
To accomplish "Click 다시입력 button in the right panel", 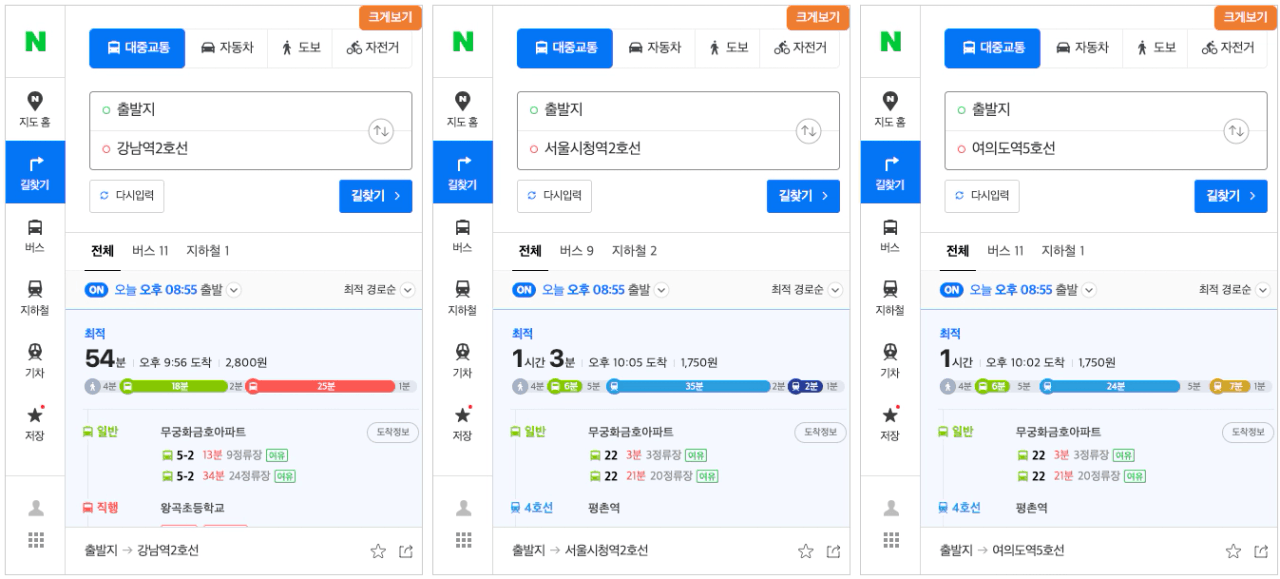I will 982,196.
